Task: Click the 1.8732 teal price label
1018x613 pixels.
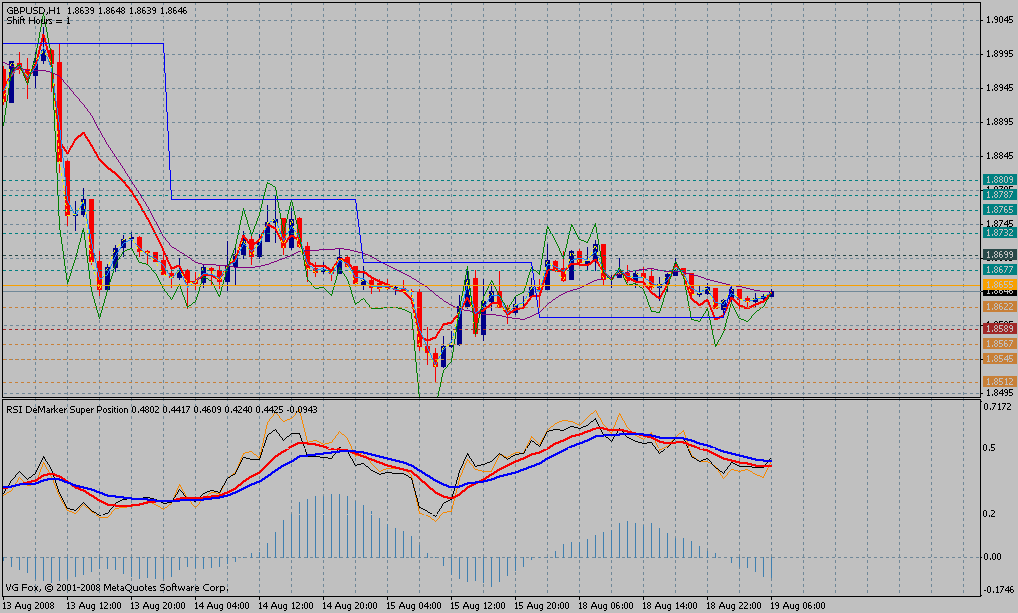Action: [999, 231]
